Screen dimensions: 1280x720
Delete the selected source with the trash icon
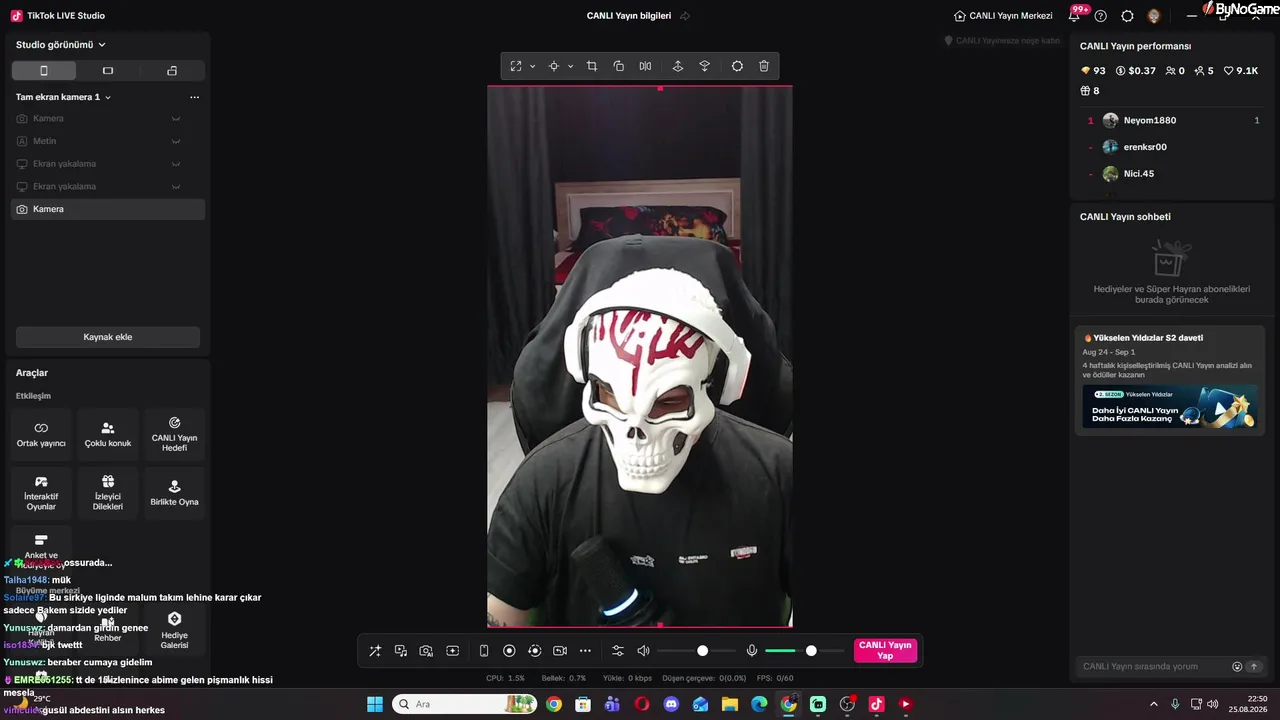click(764, 66)
